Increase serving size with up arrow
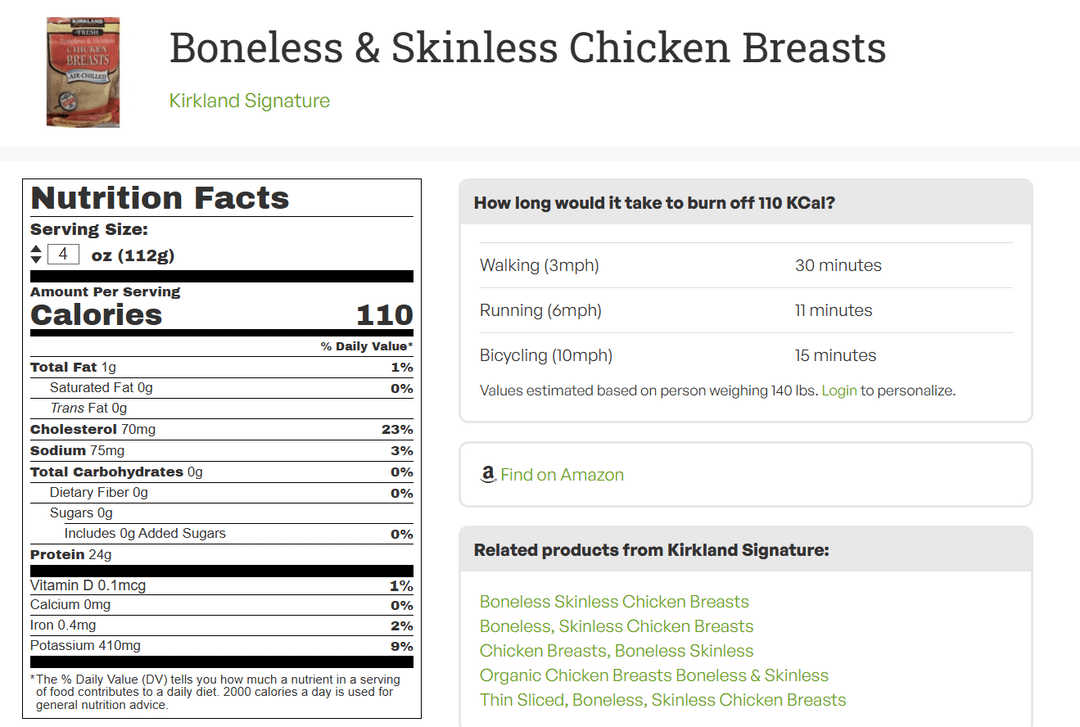This screenshot has width=1080, height=727. pos(37,249)
